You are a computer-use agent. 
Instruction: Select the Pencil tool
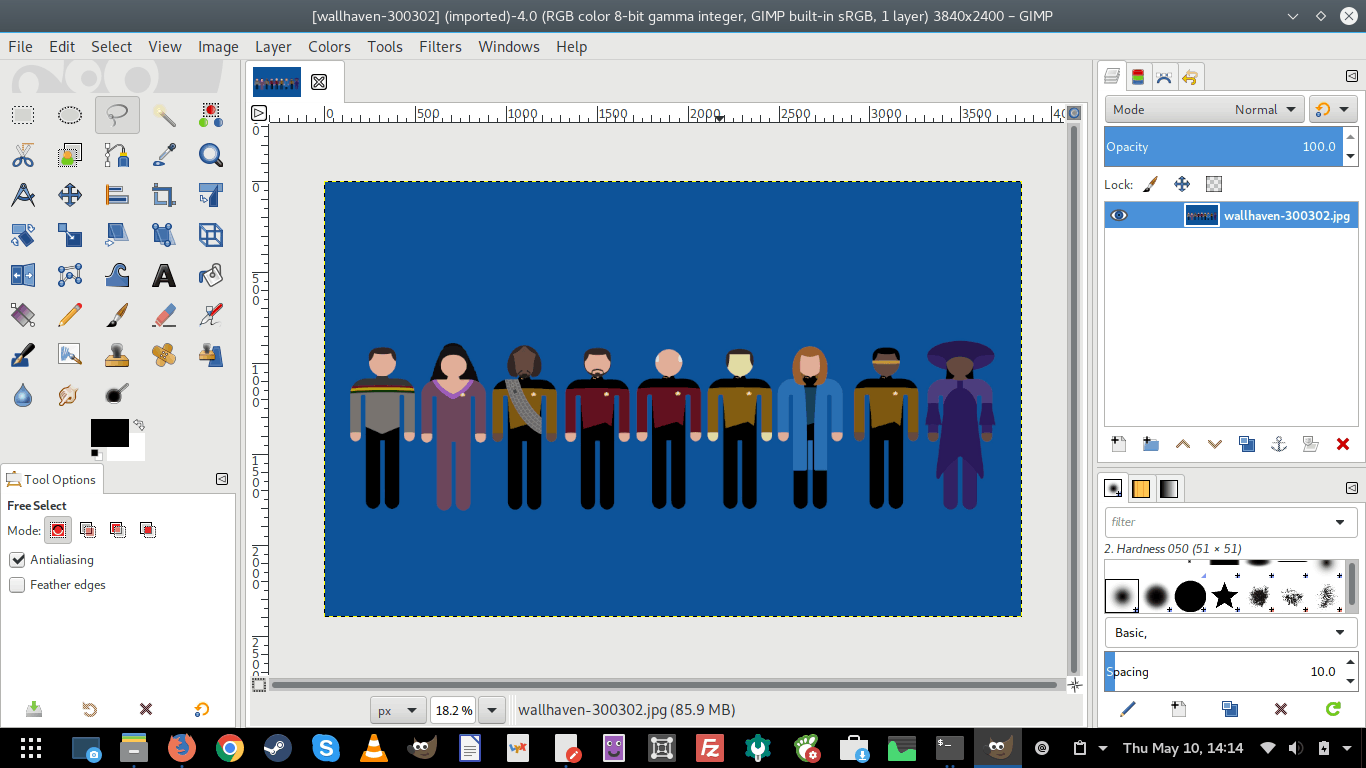coord(70,315)
